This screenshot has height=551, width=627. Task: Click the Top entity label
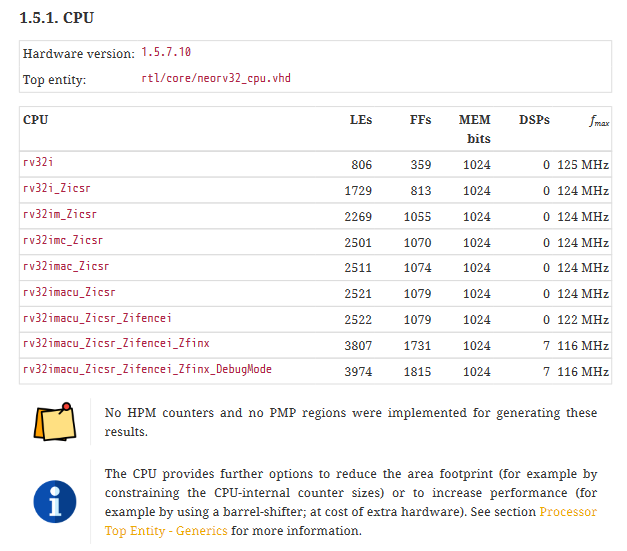click(55, 79)
